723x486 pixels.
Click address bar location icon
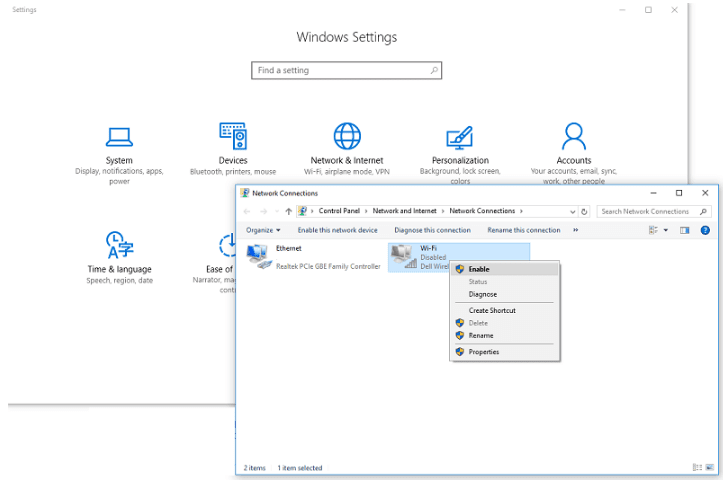tap(302, 211)
